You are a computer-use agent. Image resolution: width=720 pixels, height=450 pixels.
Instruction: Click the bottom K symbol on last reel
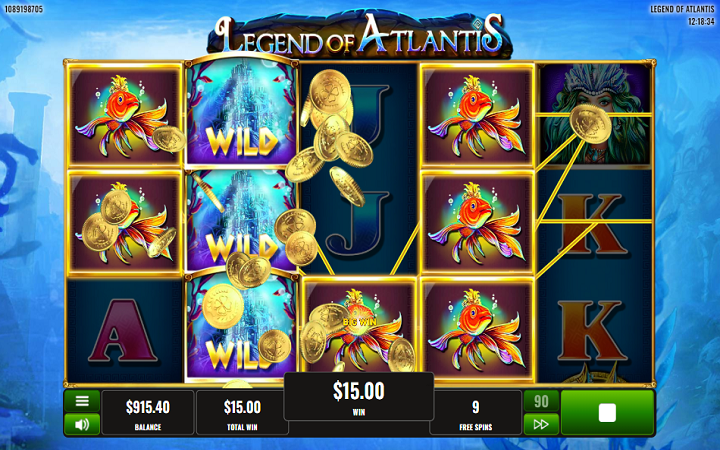[593, 331]
